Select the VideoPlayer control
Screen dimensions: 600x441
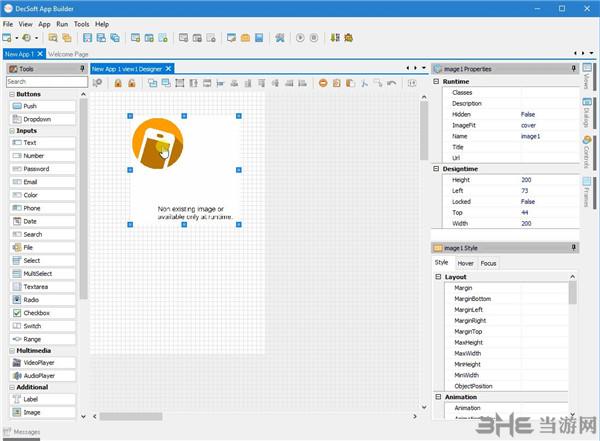point(42,363)
